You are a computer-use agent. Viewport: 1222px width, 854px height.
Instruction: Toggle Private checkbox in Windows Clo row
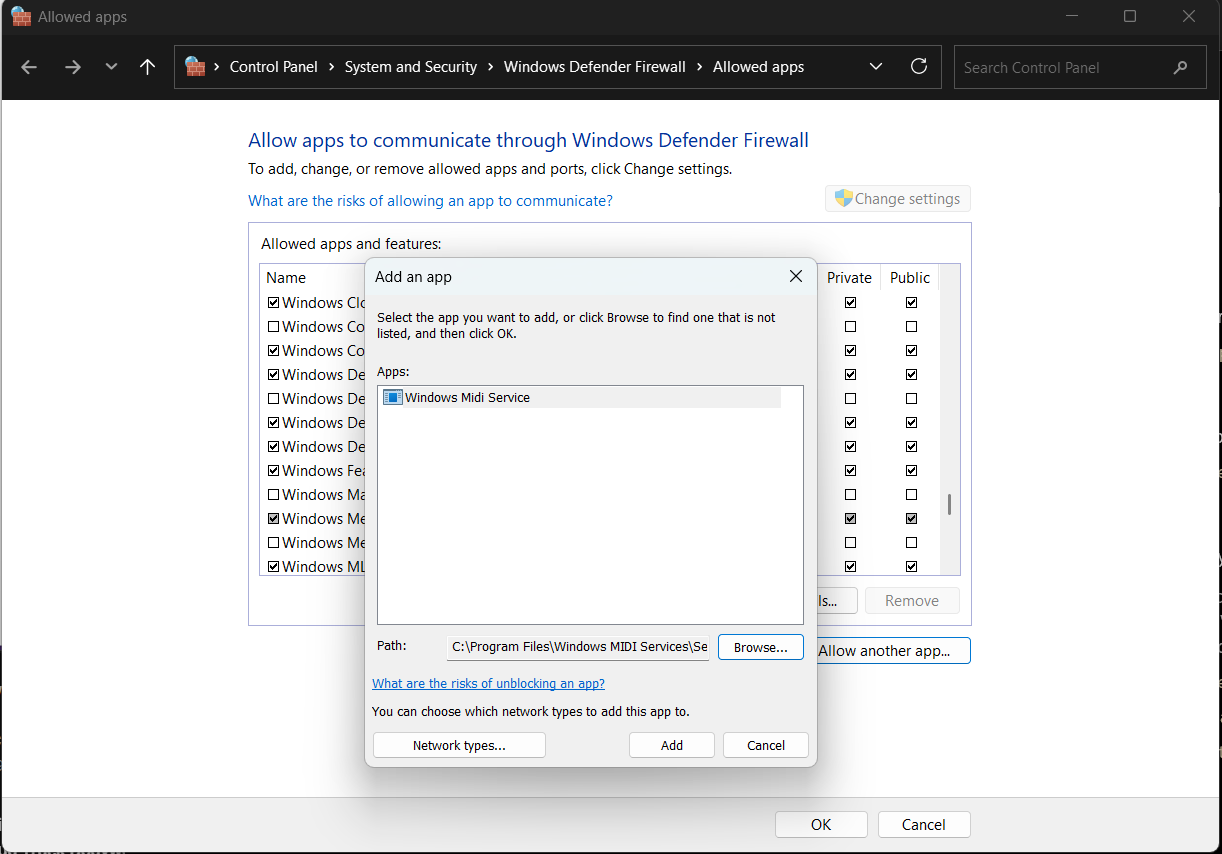850,302
